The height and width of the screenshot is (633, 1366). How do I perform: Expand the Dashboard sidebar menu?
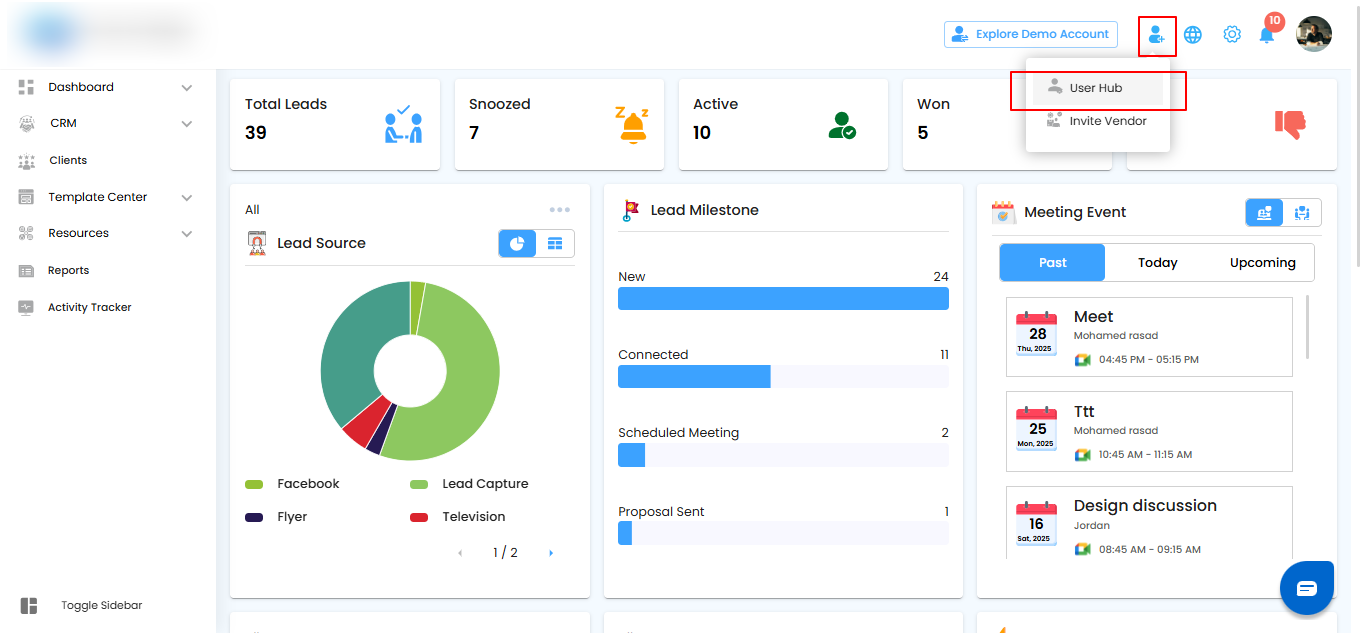click(x=186, y=88)
